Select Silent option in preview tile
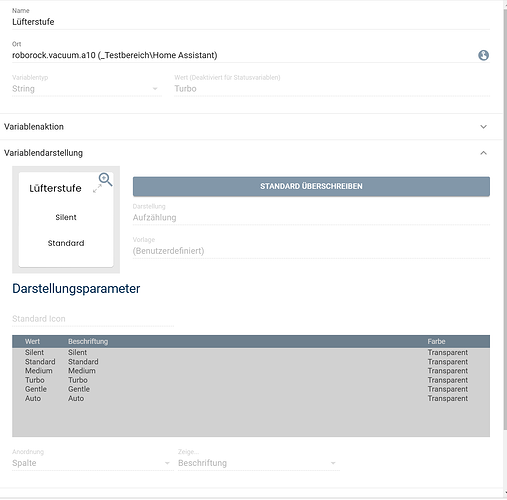Screen dimensions: 507x500 66,217
